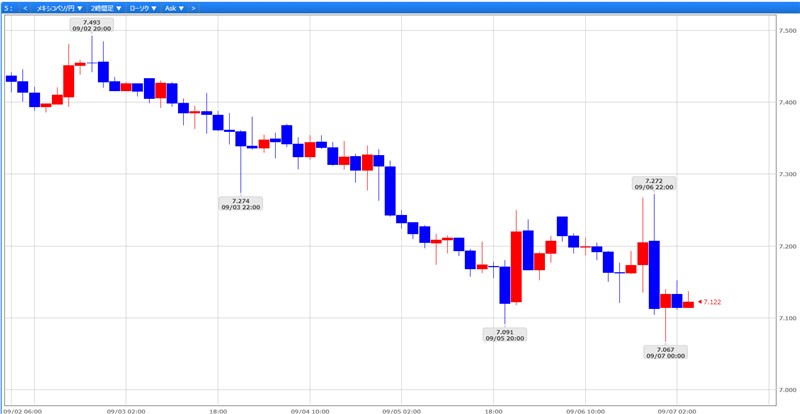Screen dimensions: 800x414
Task: Select the 7.493 high price label
Action: click(91, 24)
